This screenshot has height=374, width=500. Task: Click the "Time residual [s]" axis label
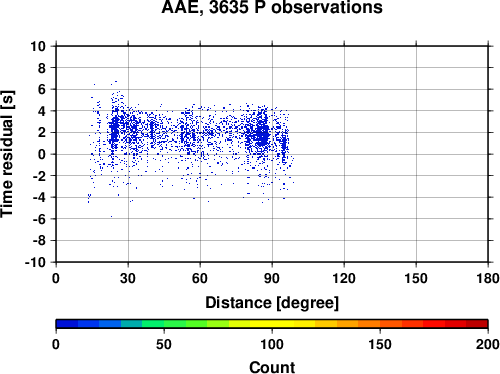[7, 154]
